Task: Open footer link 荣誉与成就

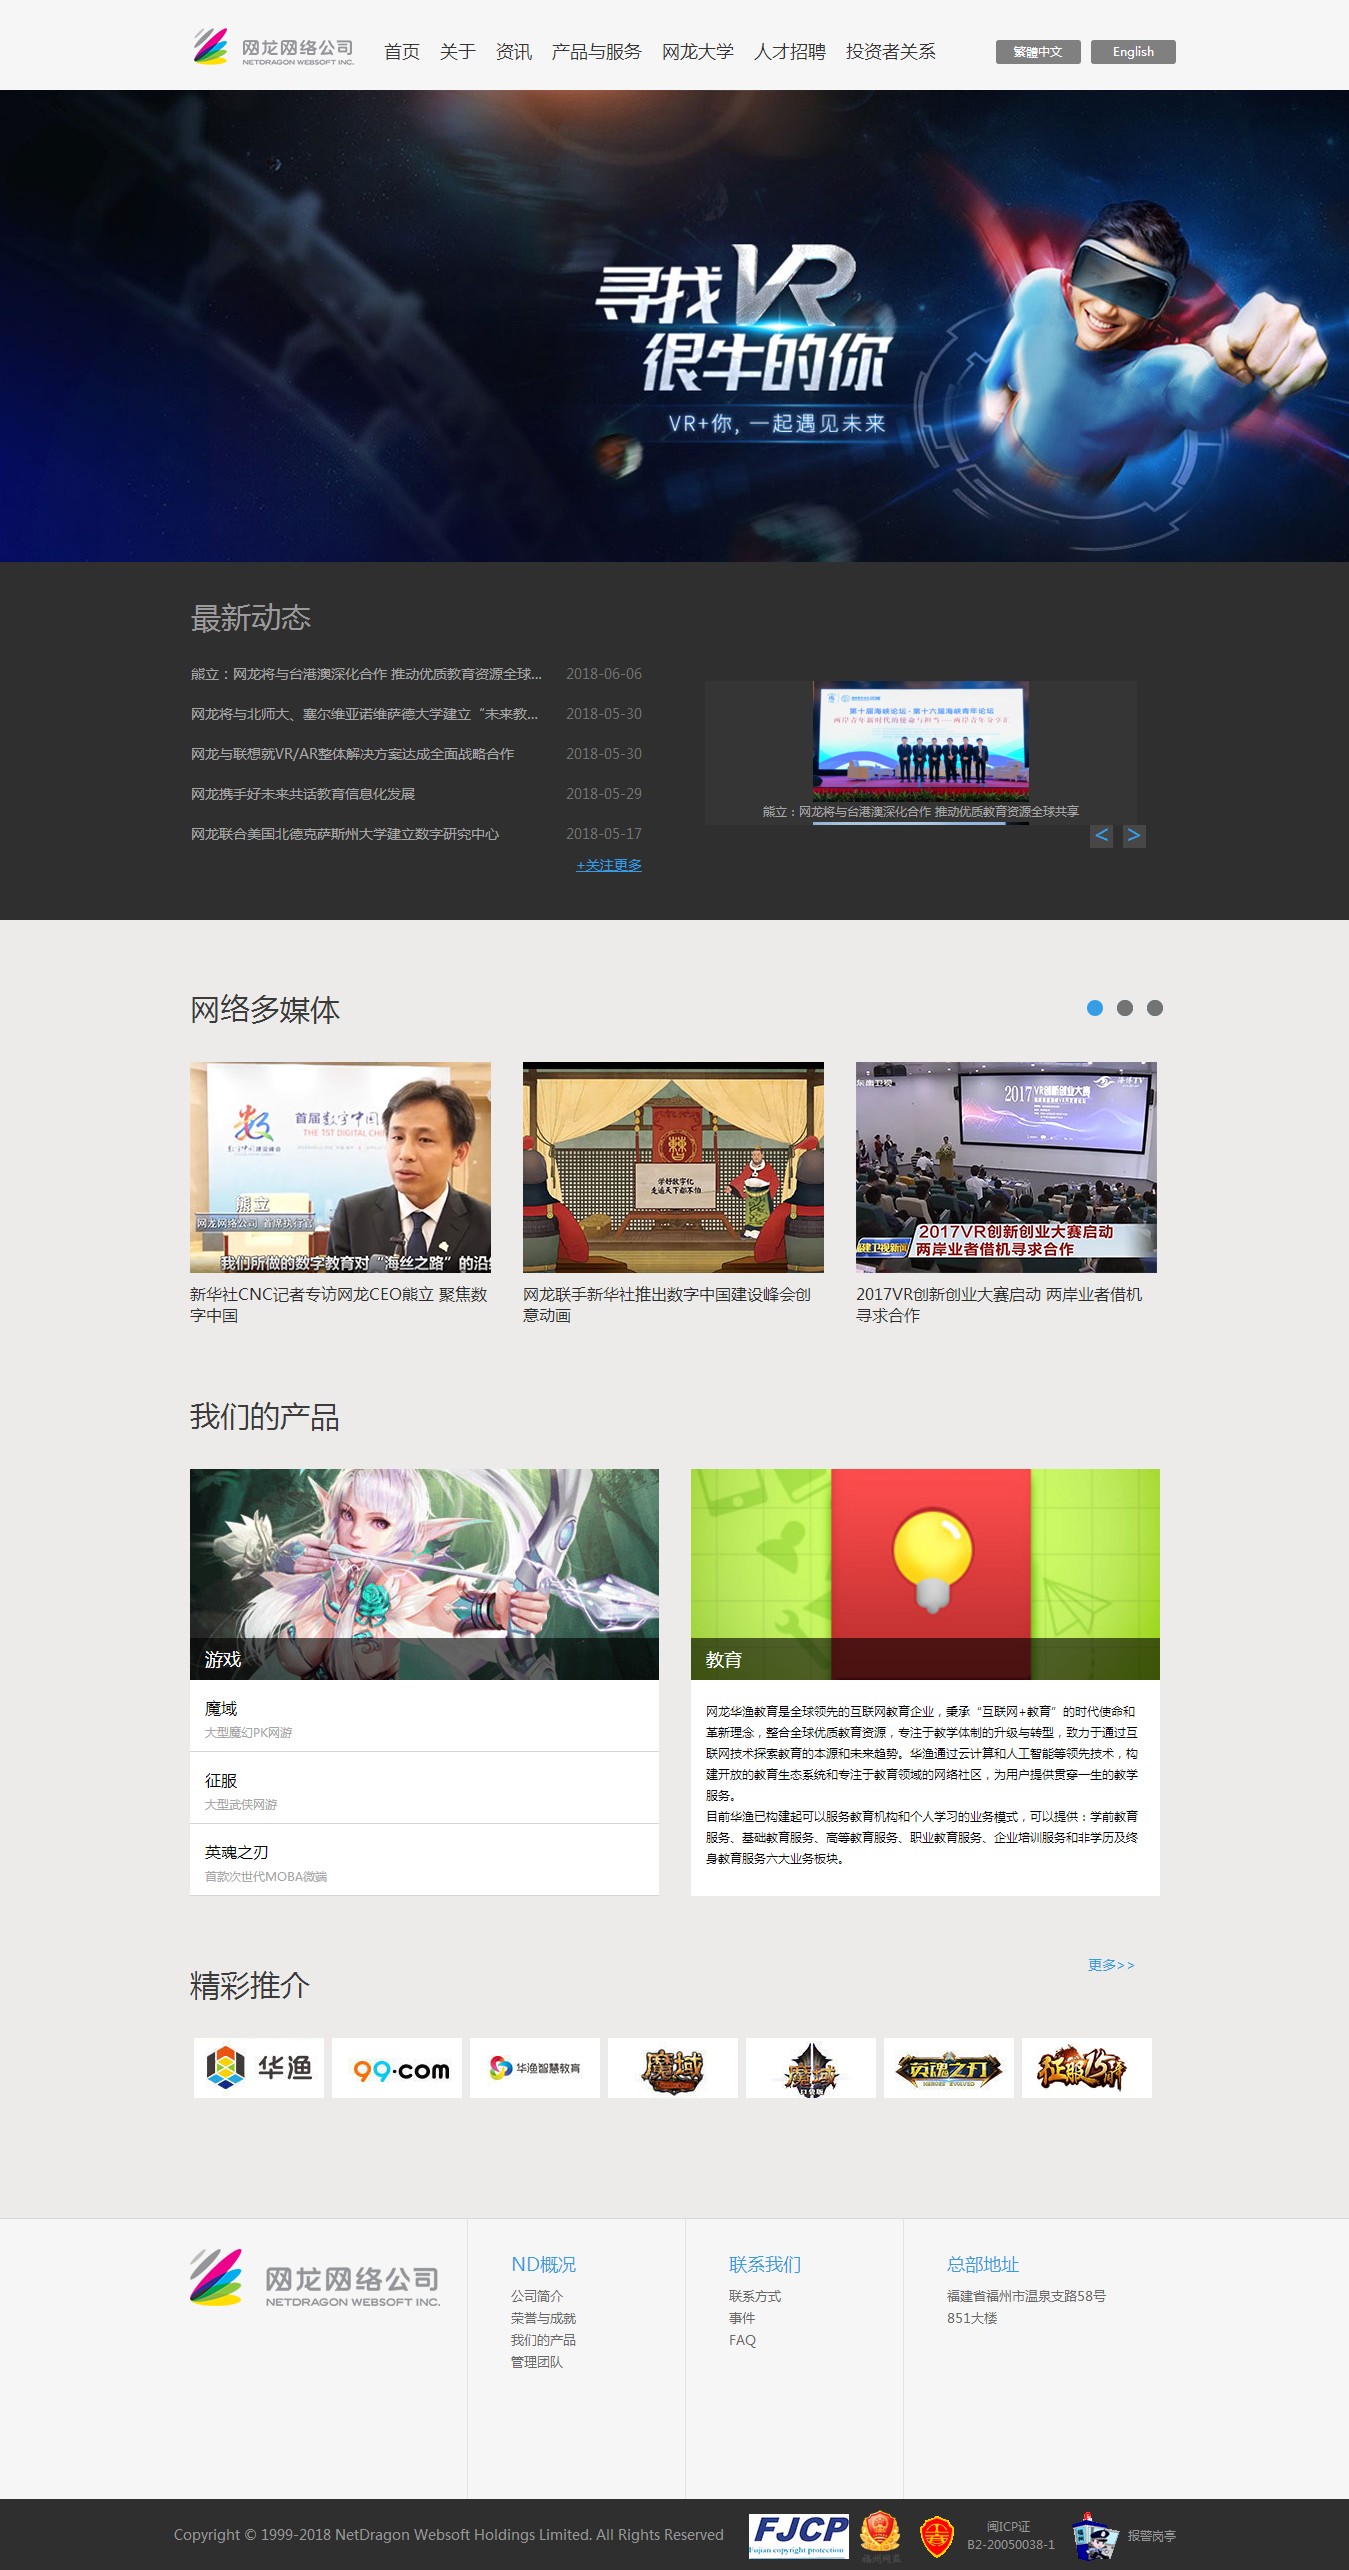Action: click(x=543, y=2318)
